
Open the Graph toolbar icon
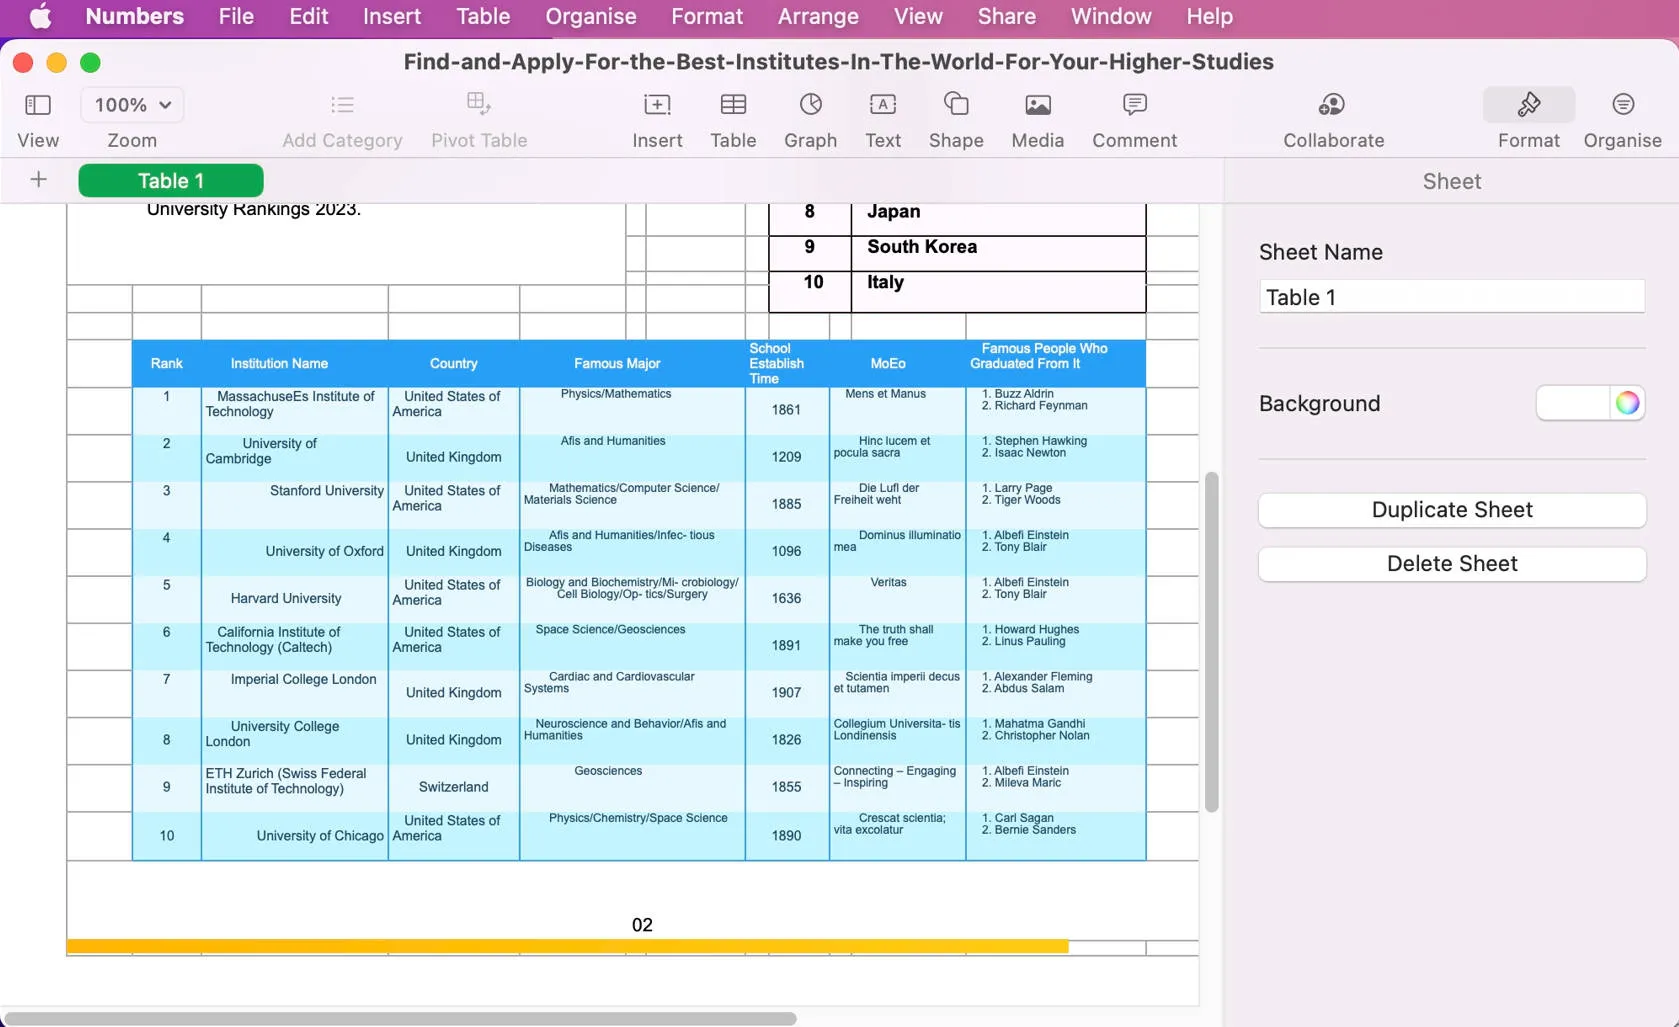[x=810, y=105]
